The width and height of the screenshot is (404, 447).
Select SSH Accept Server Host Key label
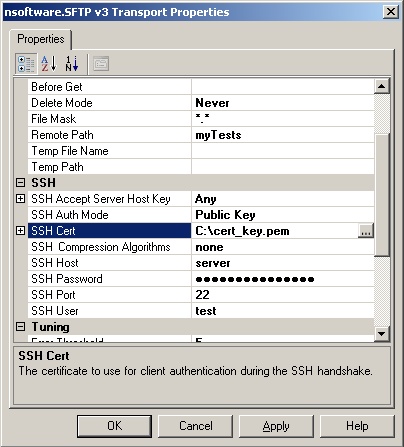[109, 199]
